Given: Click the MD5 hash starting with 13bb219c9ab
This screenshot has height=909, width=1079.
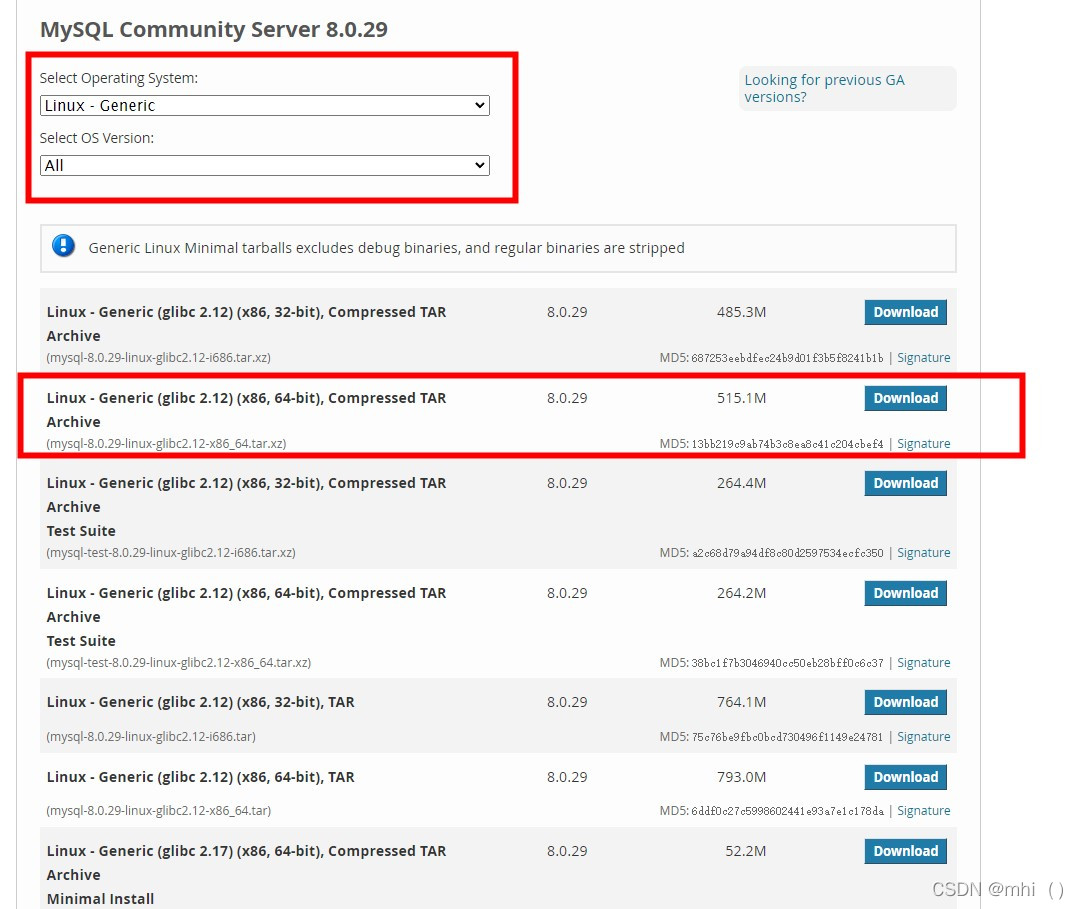Looking at the screenshot, I should (787, 445).
